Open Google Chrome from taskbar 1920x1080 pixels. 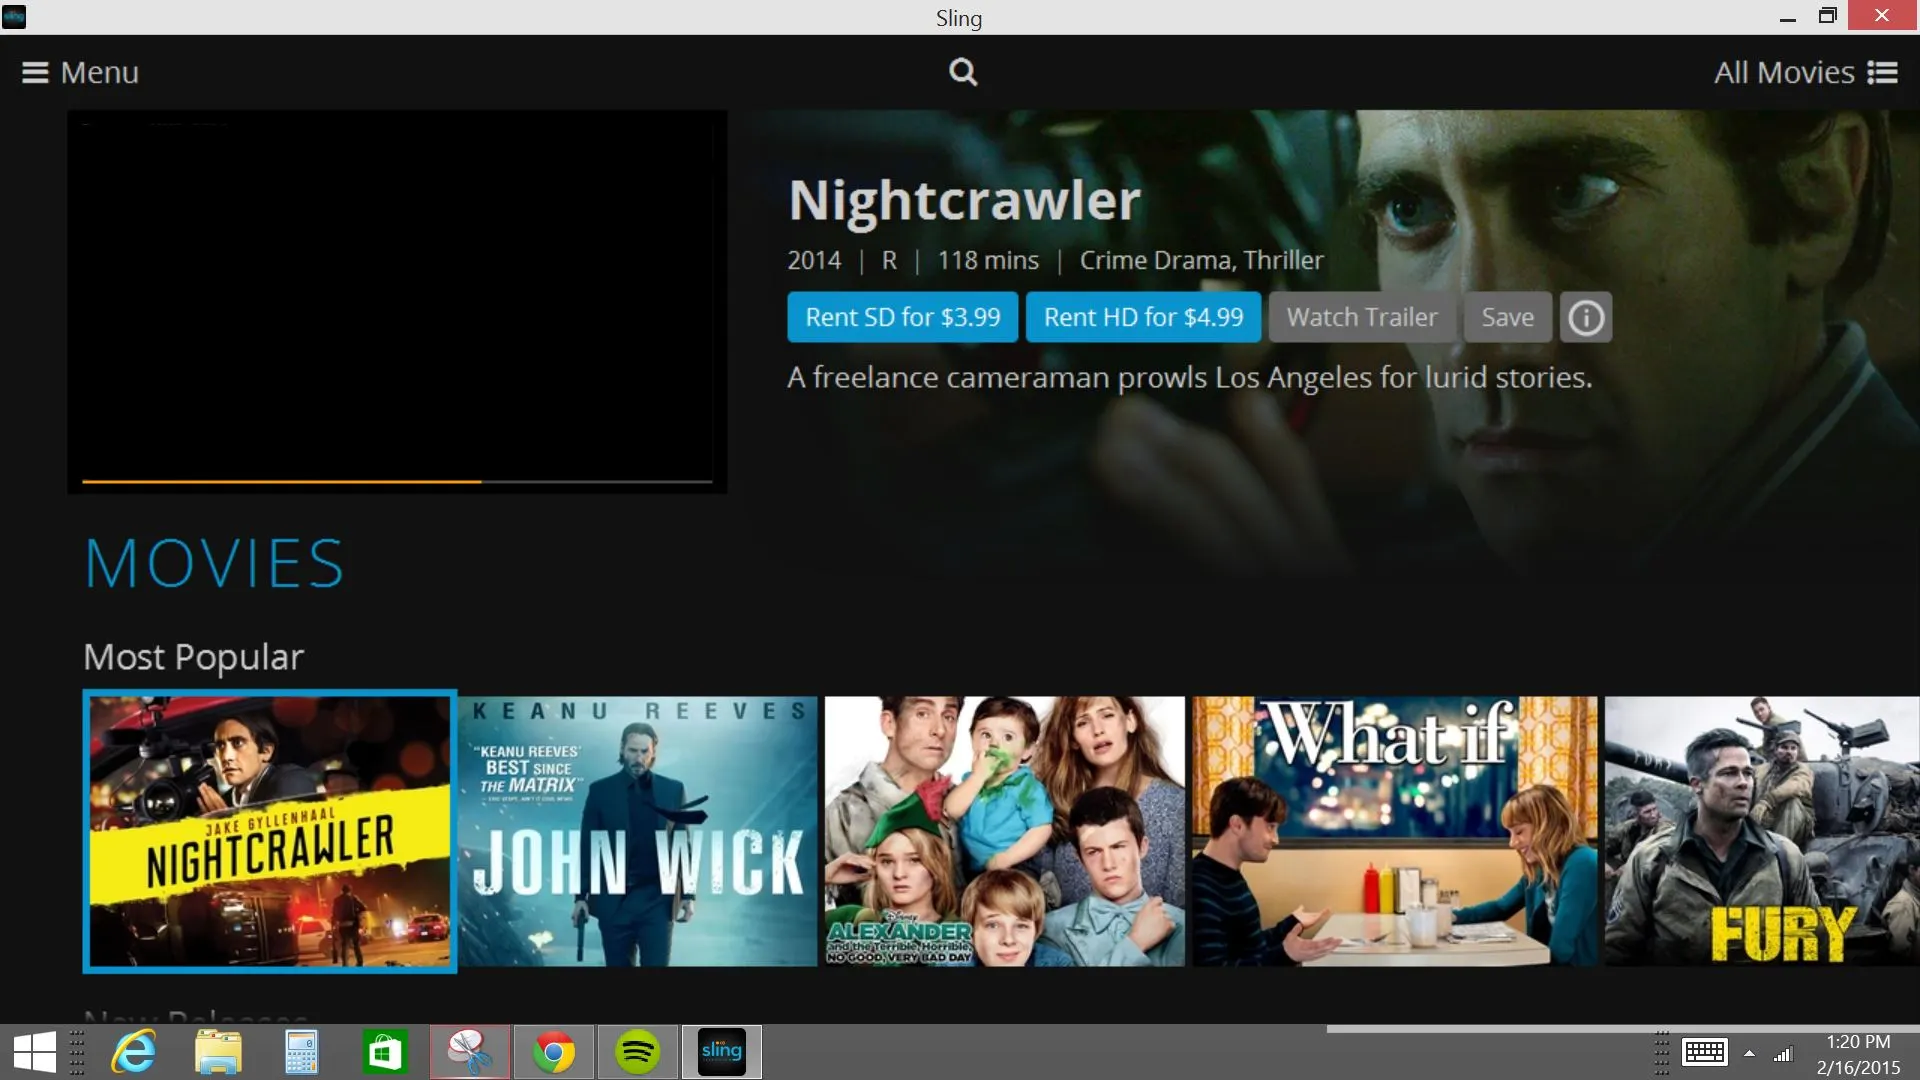[x=554, y=1052]
